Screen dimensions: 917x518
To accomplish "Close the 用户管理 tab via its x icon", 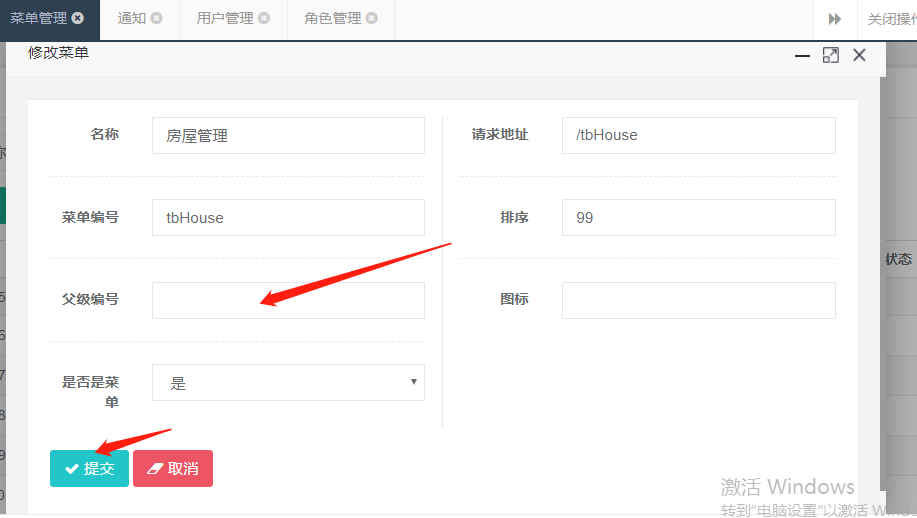I will (x=264, y=18).
